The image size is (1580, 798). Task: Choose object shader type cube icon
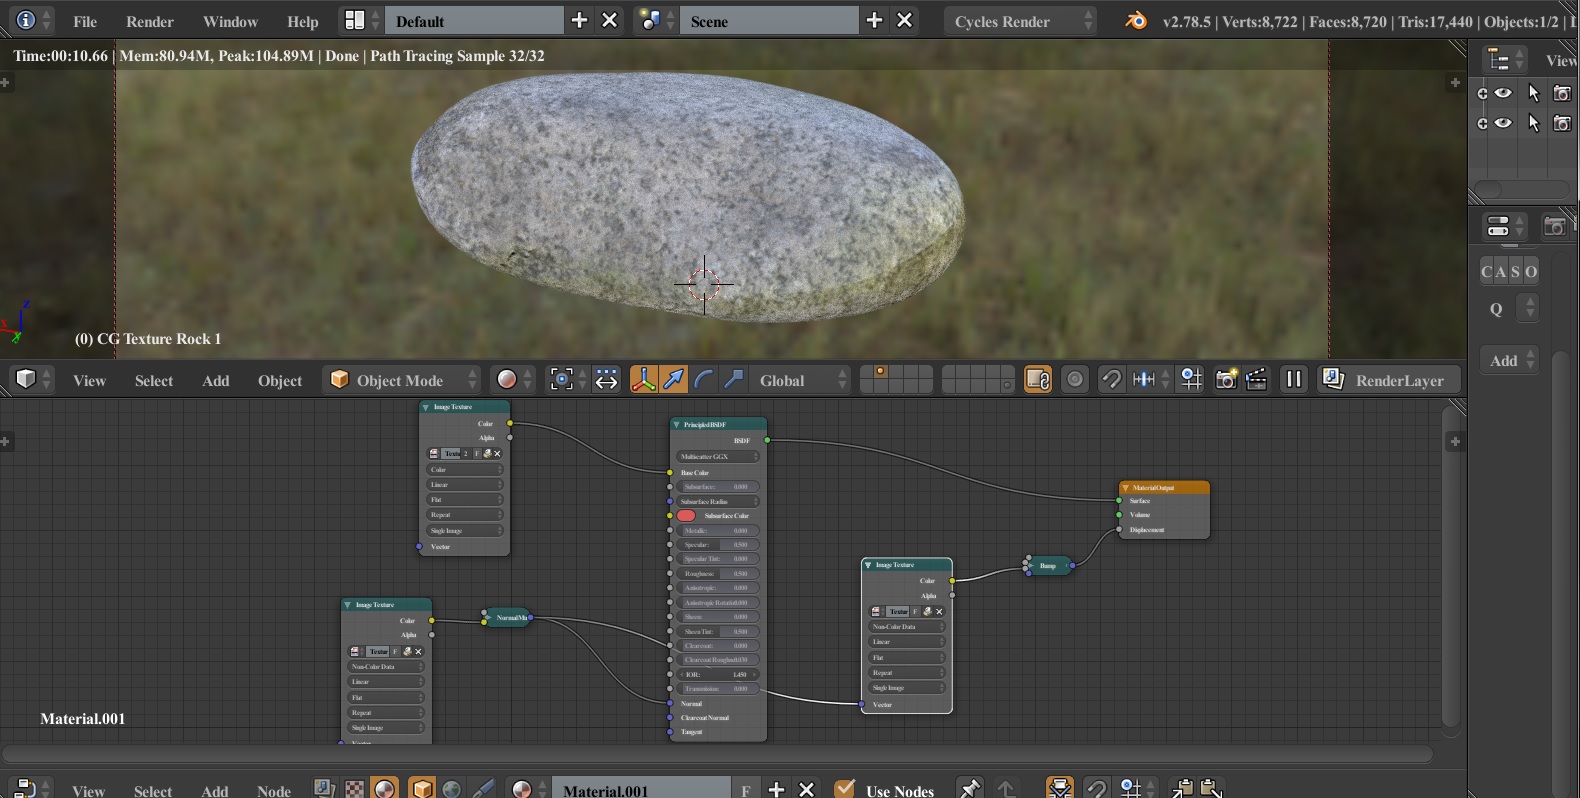pos(422,788)
